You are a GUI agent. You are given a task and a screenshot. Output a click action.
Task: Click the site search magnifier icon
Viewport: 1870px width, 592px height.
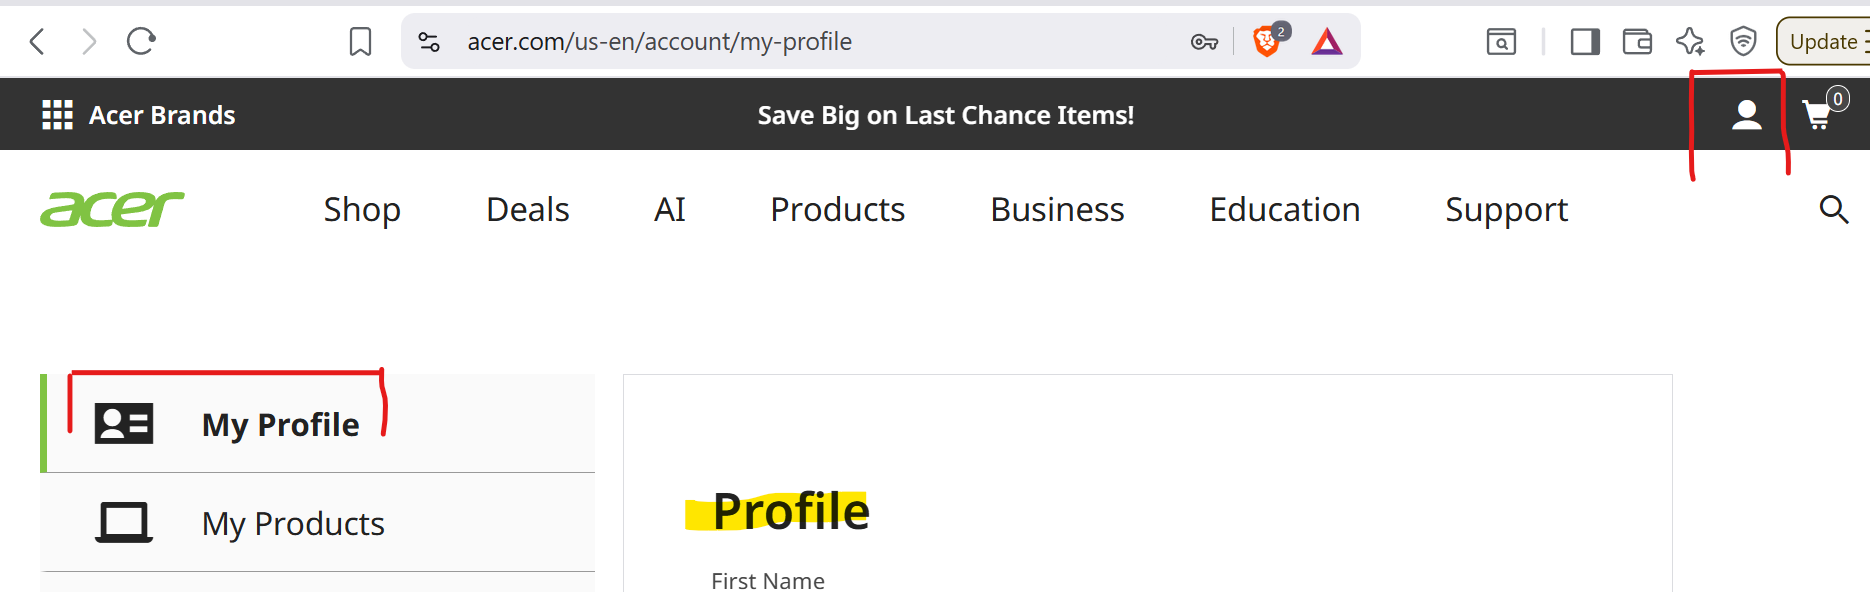coord(1833,210)
